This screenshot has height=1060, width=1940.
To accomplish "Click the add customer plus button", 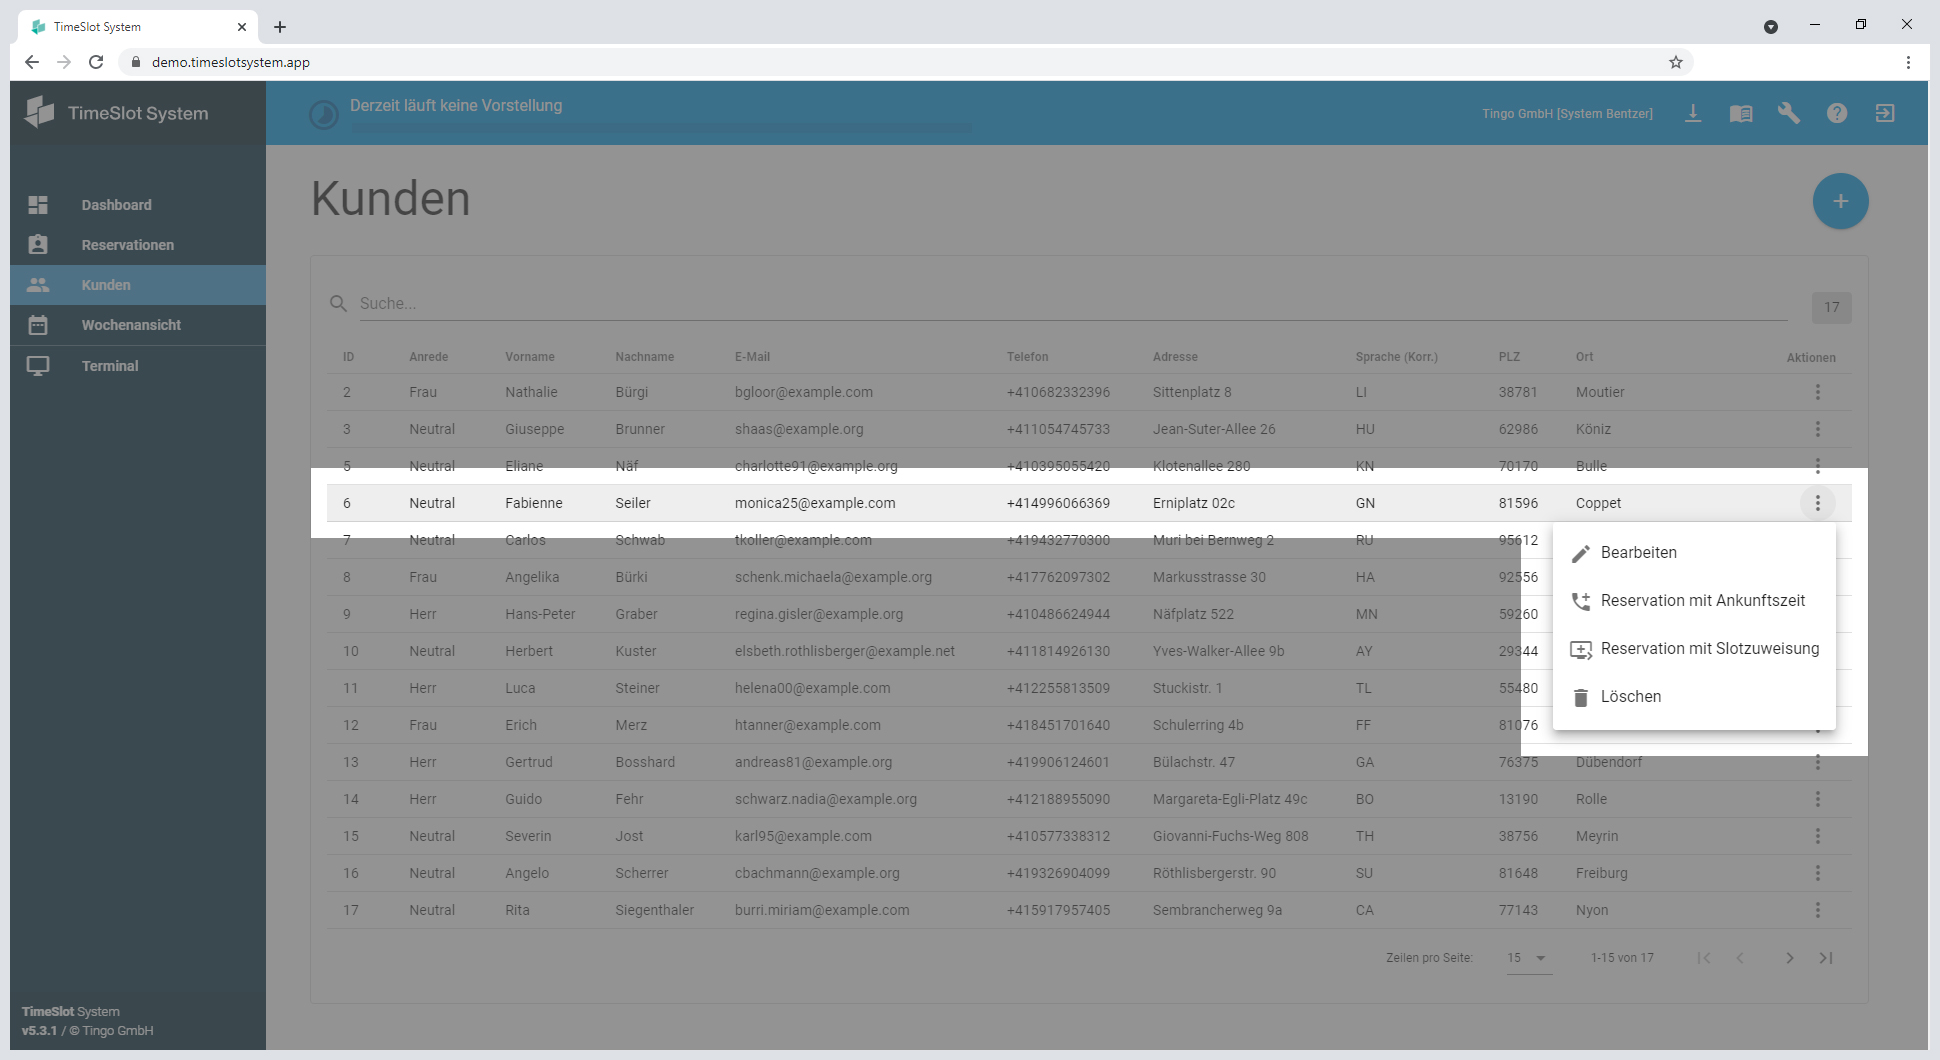I will point(1840,201).
